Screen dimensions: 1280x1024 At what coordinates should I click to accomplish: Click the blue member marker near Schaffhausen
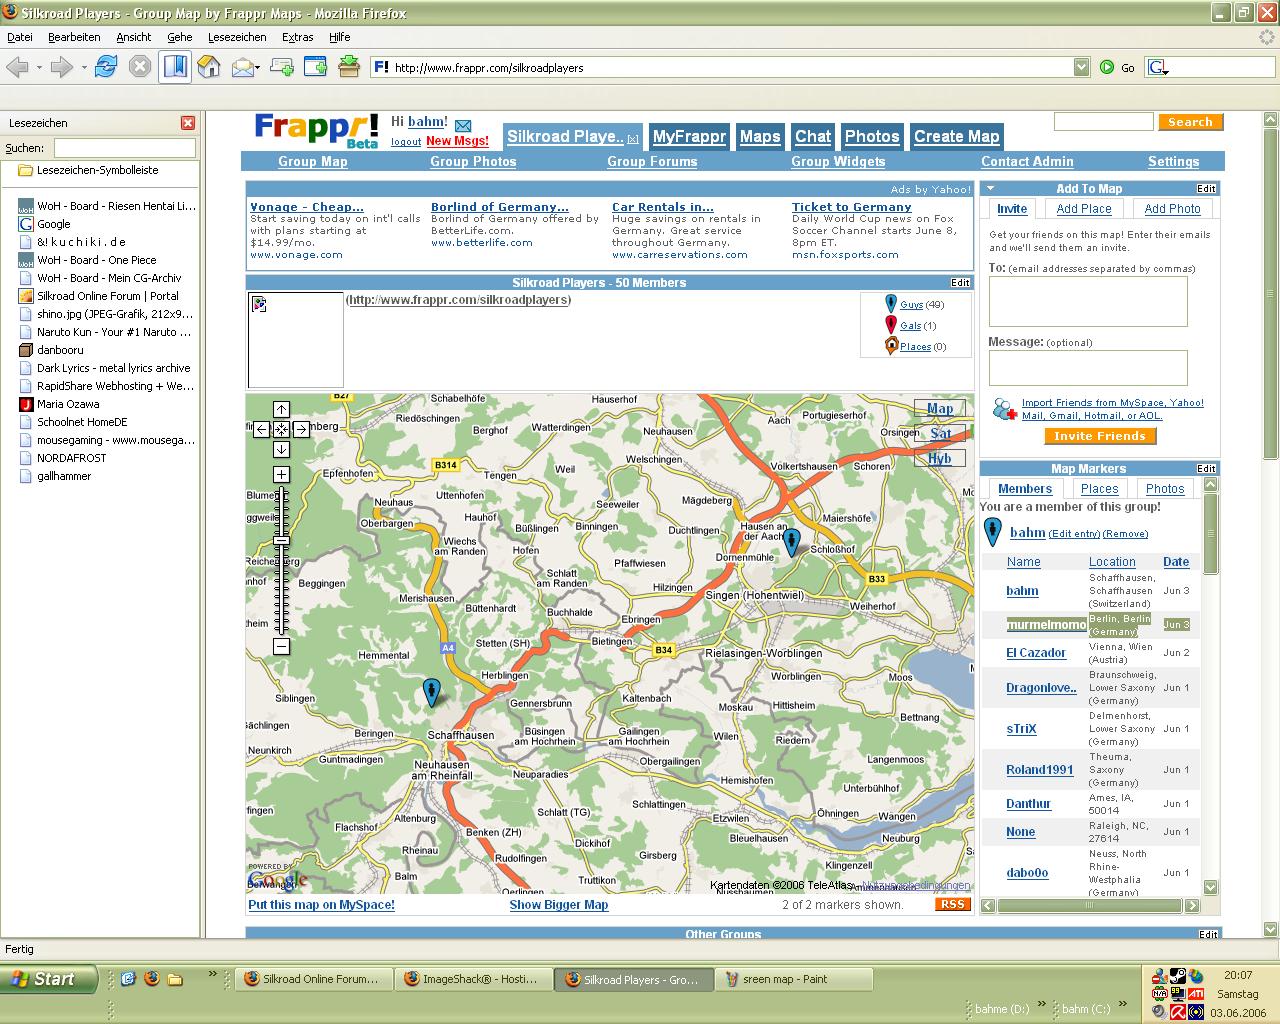[x=431, y=692]
